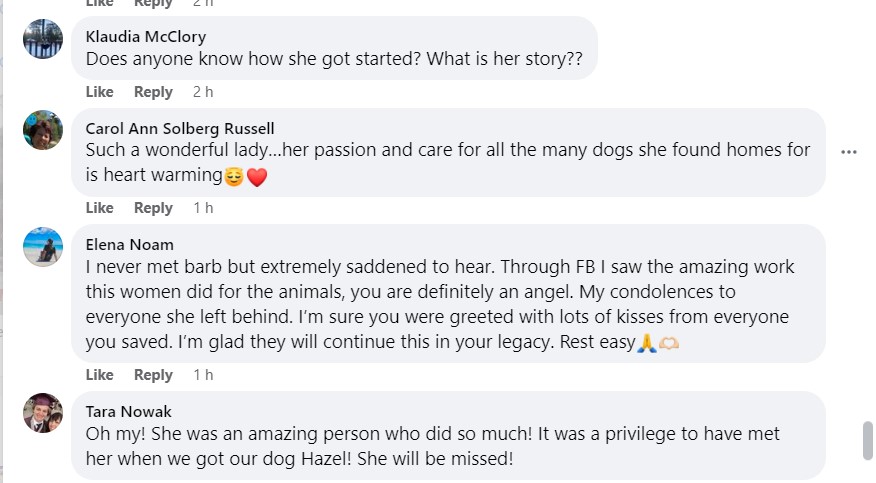876x483 pixels.
Task: Open Klaudia McClory's name link
Action: tap(146, 36)
